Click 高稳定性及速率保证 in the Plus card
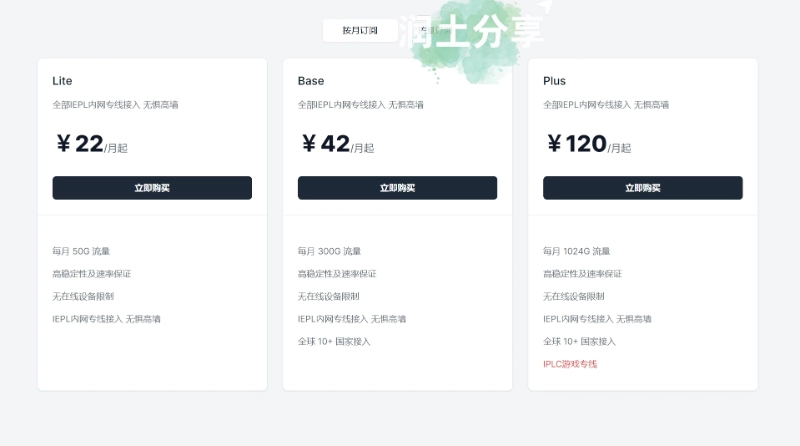Screen dimensions: 800x446 tap(582, 274)
